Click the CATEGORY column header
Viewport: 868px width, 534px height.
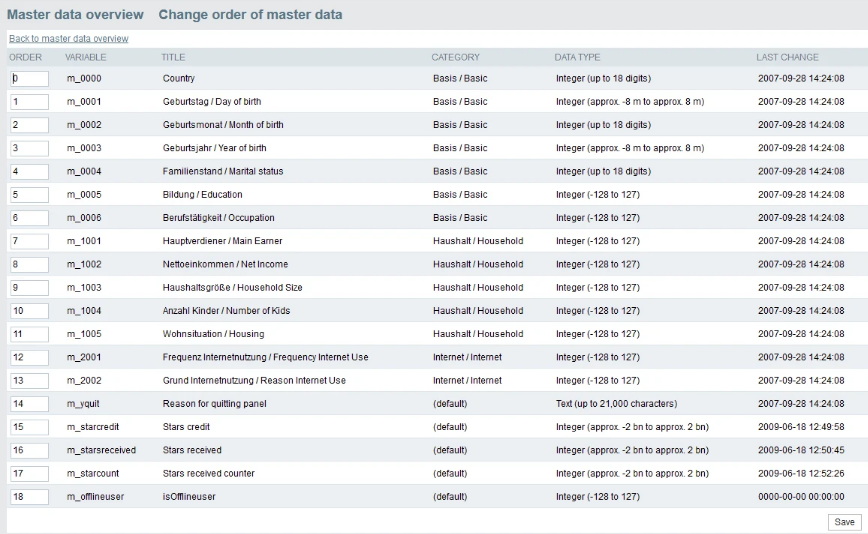coord(456,57)
